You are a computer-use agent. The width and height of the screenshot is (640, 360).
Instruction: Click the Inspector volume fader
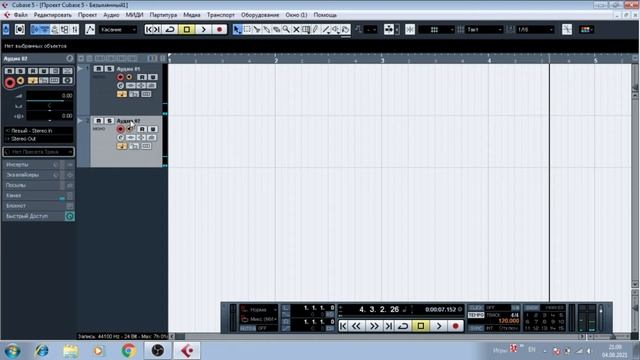[49, 96]
